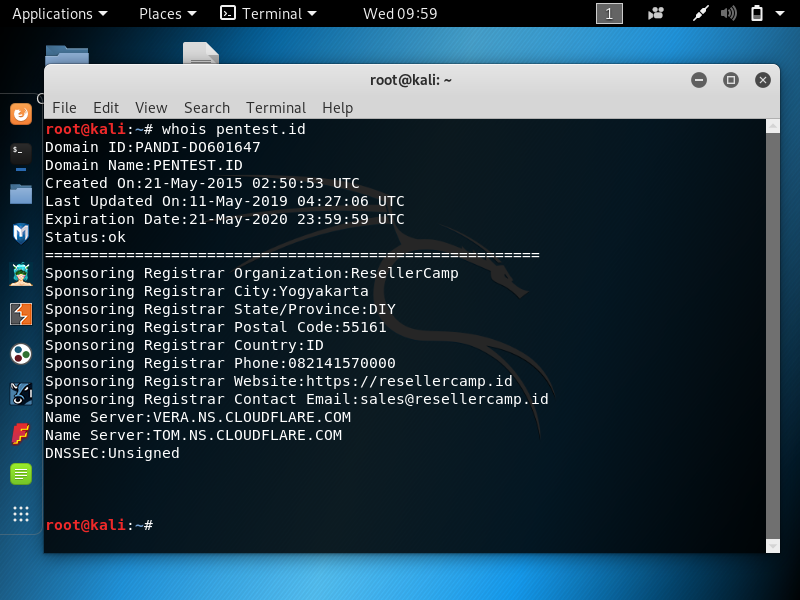Image resolution: width=800 pixels, height=600 pixels.
Task: Open the system status dropdown arrow
Action: (x=780, y=13)
